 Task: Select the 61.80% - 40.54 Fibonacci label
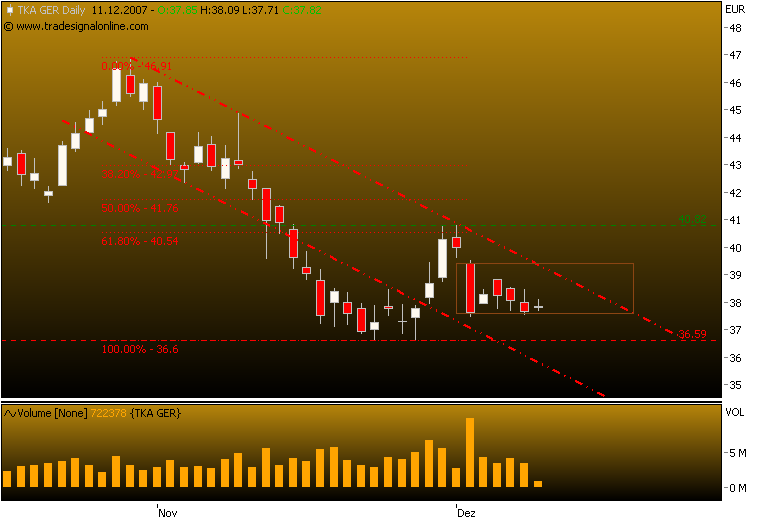(x=140, y=241)
